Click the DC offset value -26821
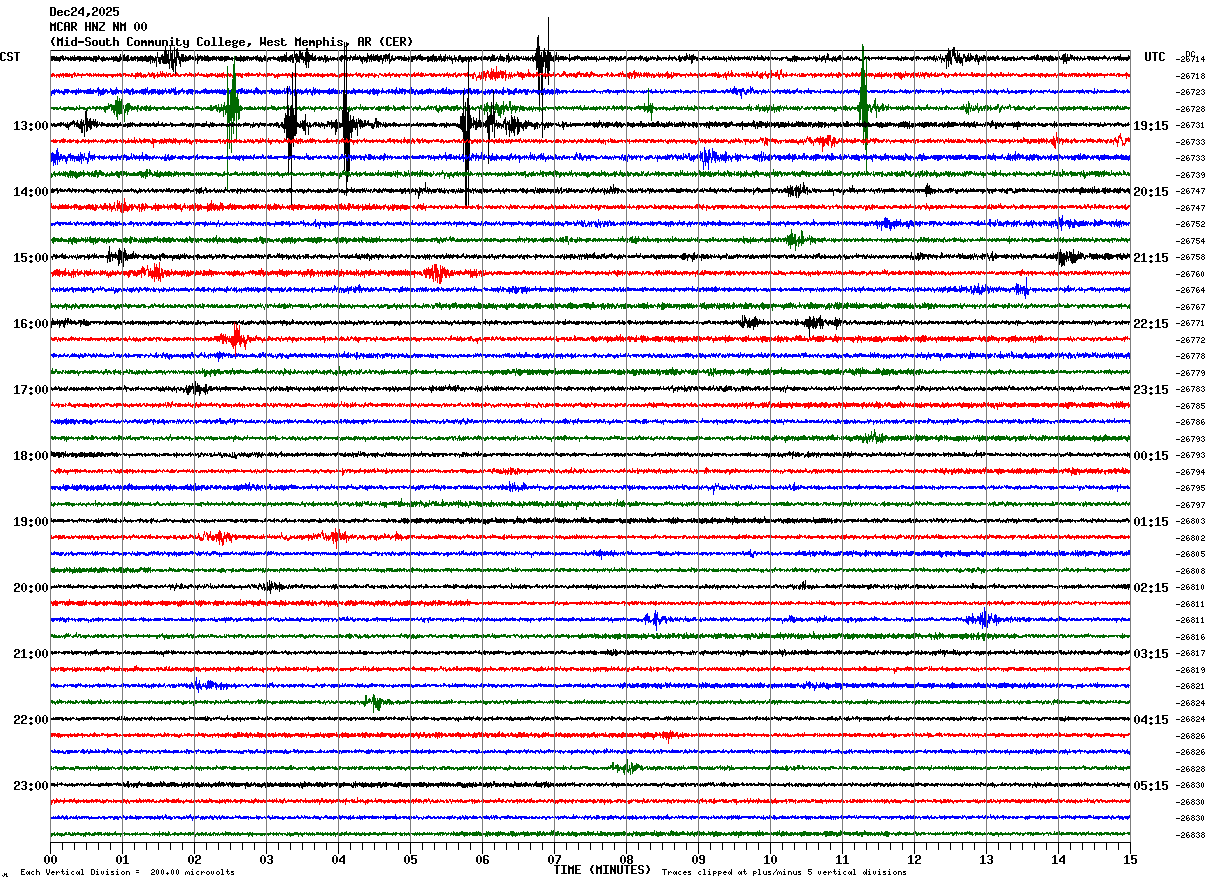 click(1191, 686)
